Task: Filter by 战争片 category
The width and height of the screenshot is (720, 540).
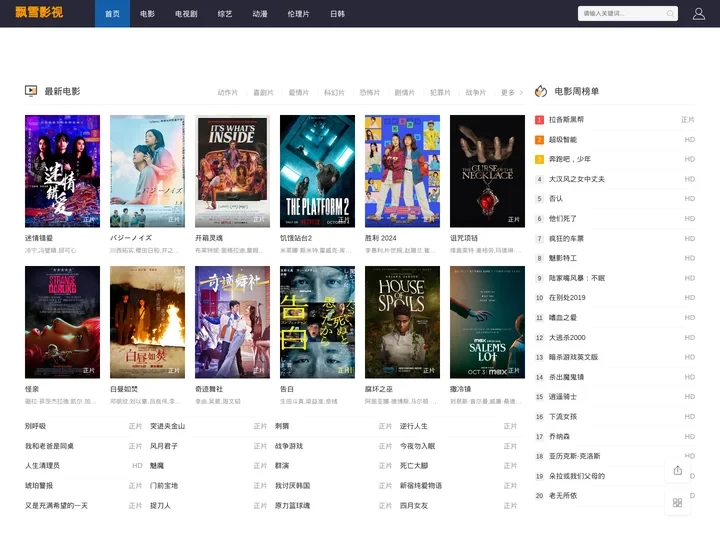Action: point(475,92)
